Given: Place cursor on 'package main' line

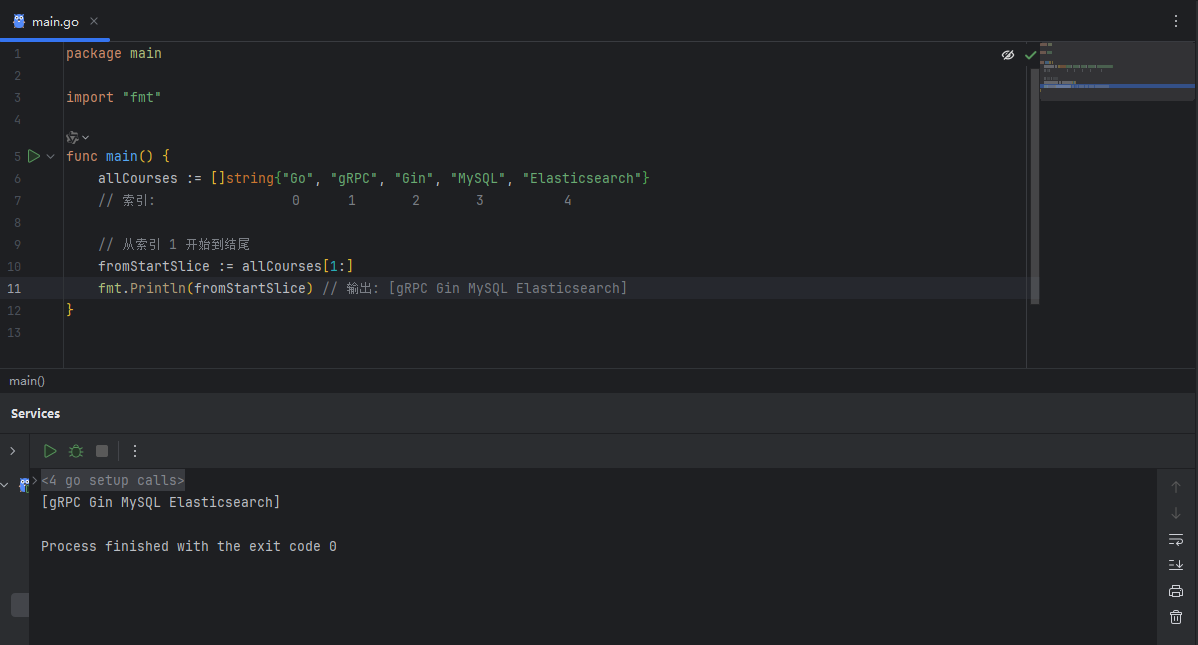Looking at the screenshot, I should tap(114, 53).
